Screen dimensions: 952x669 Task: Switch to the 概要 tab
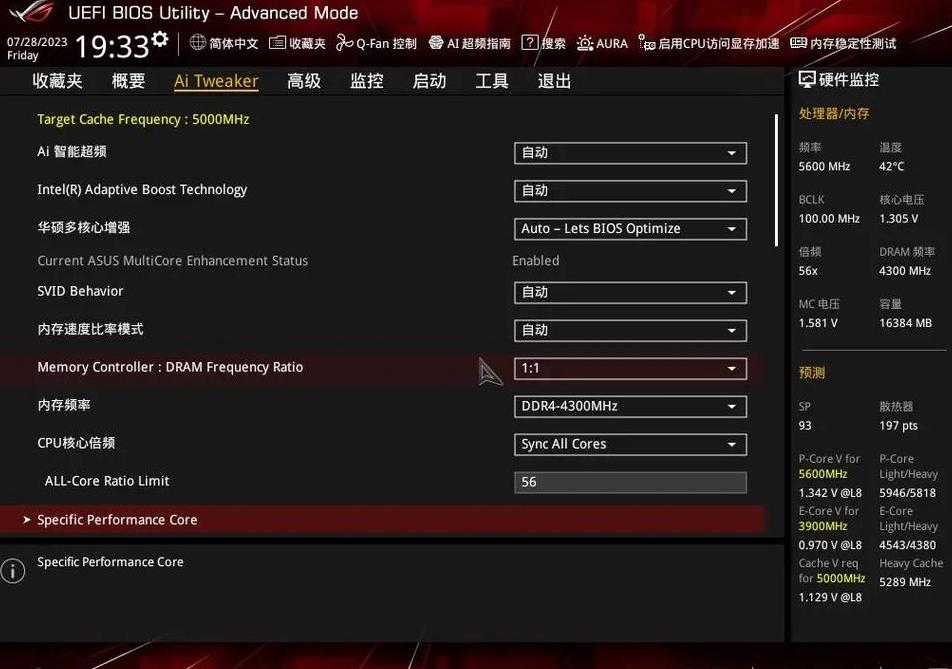pos(129,81)
